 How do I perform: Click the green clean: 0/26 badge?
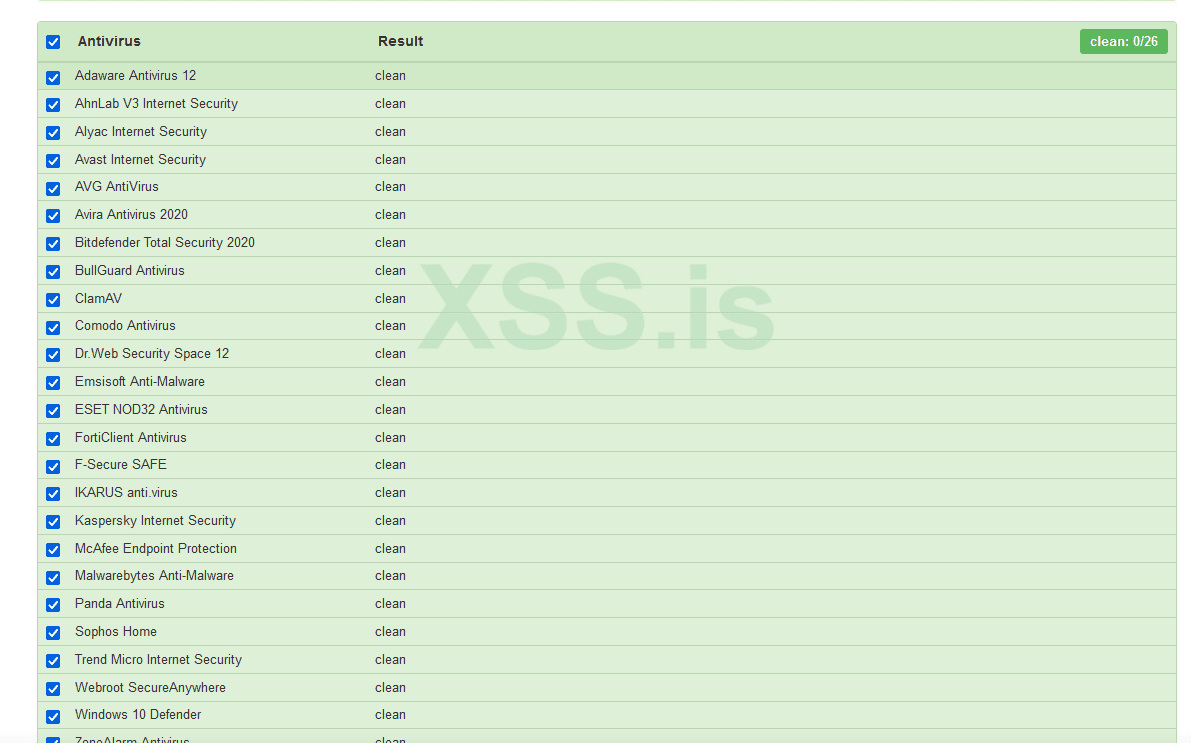[x=1123, y=41]
